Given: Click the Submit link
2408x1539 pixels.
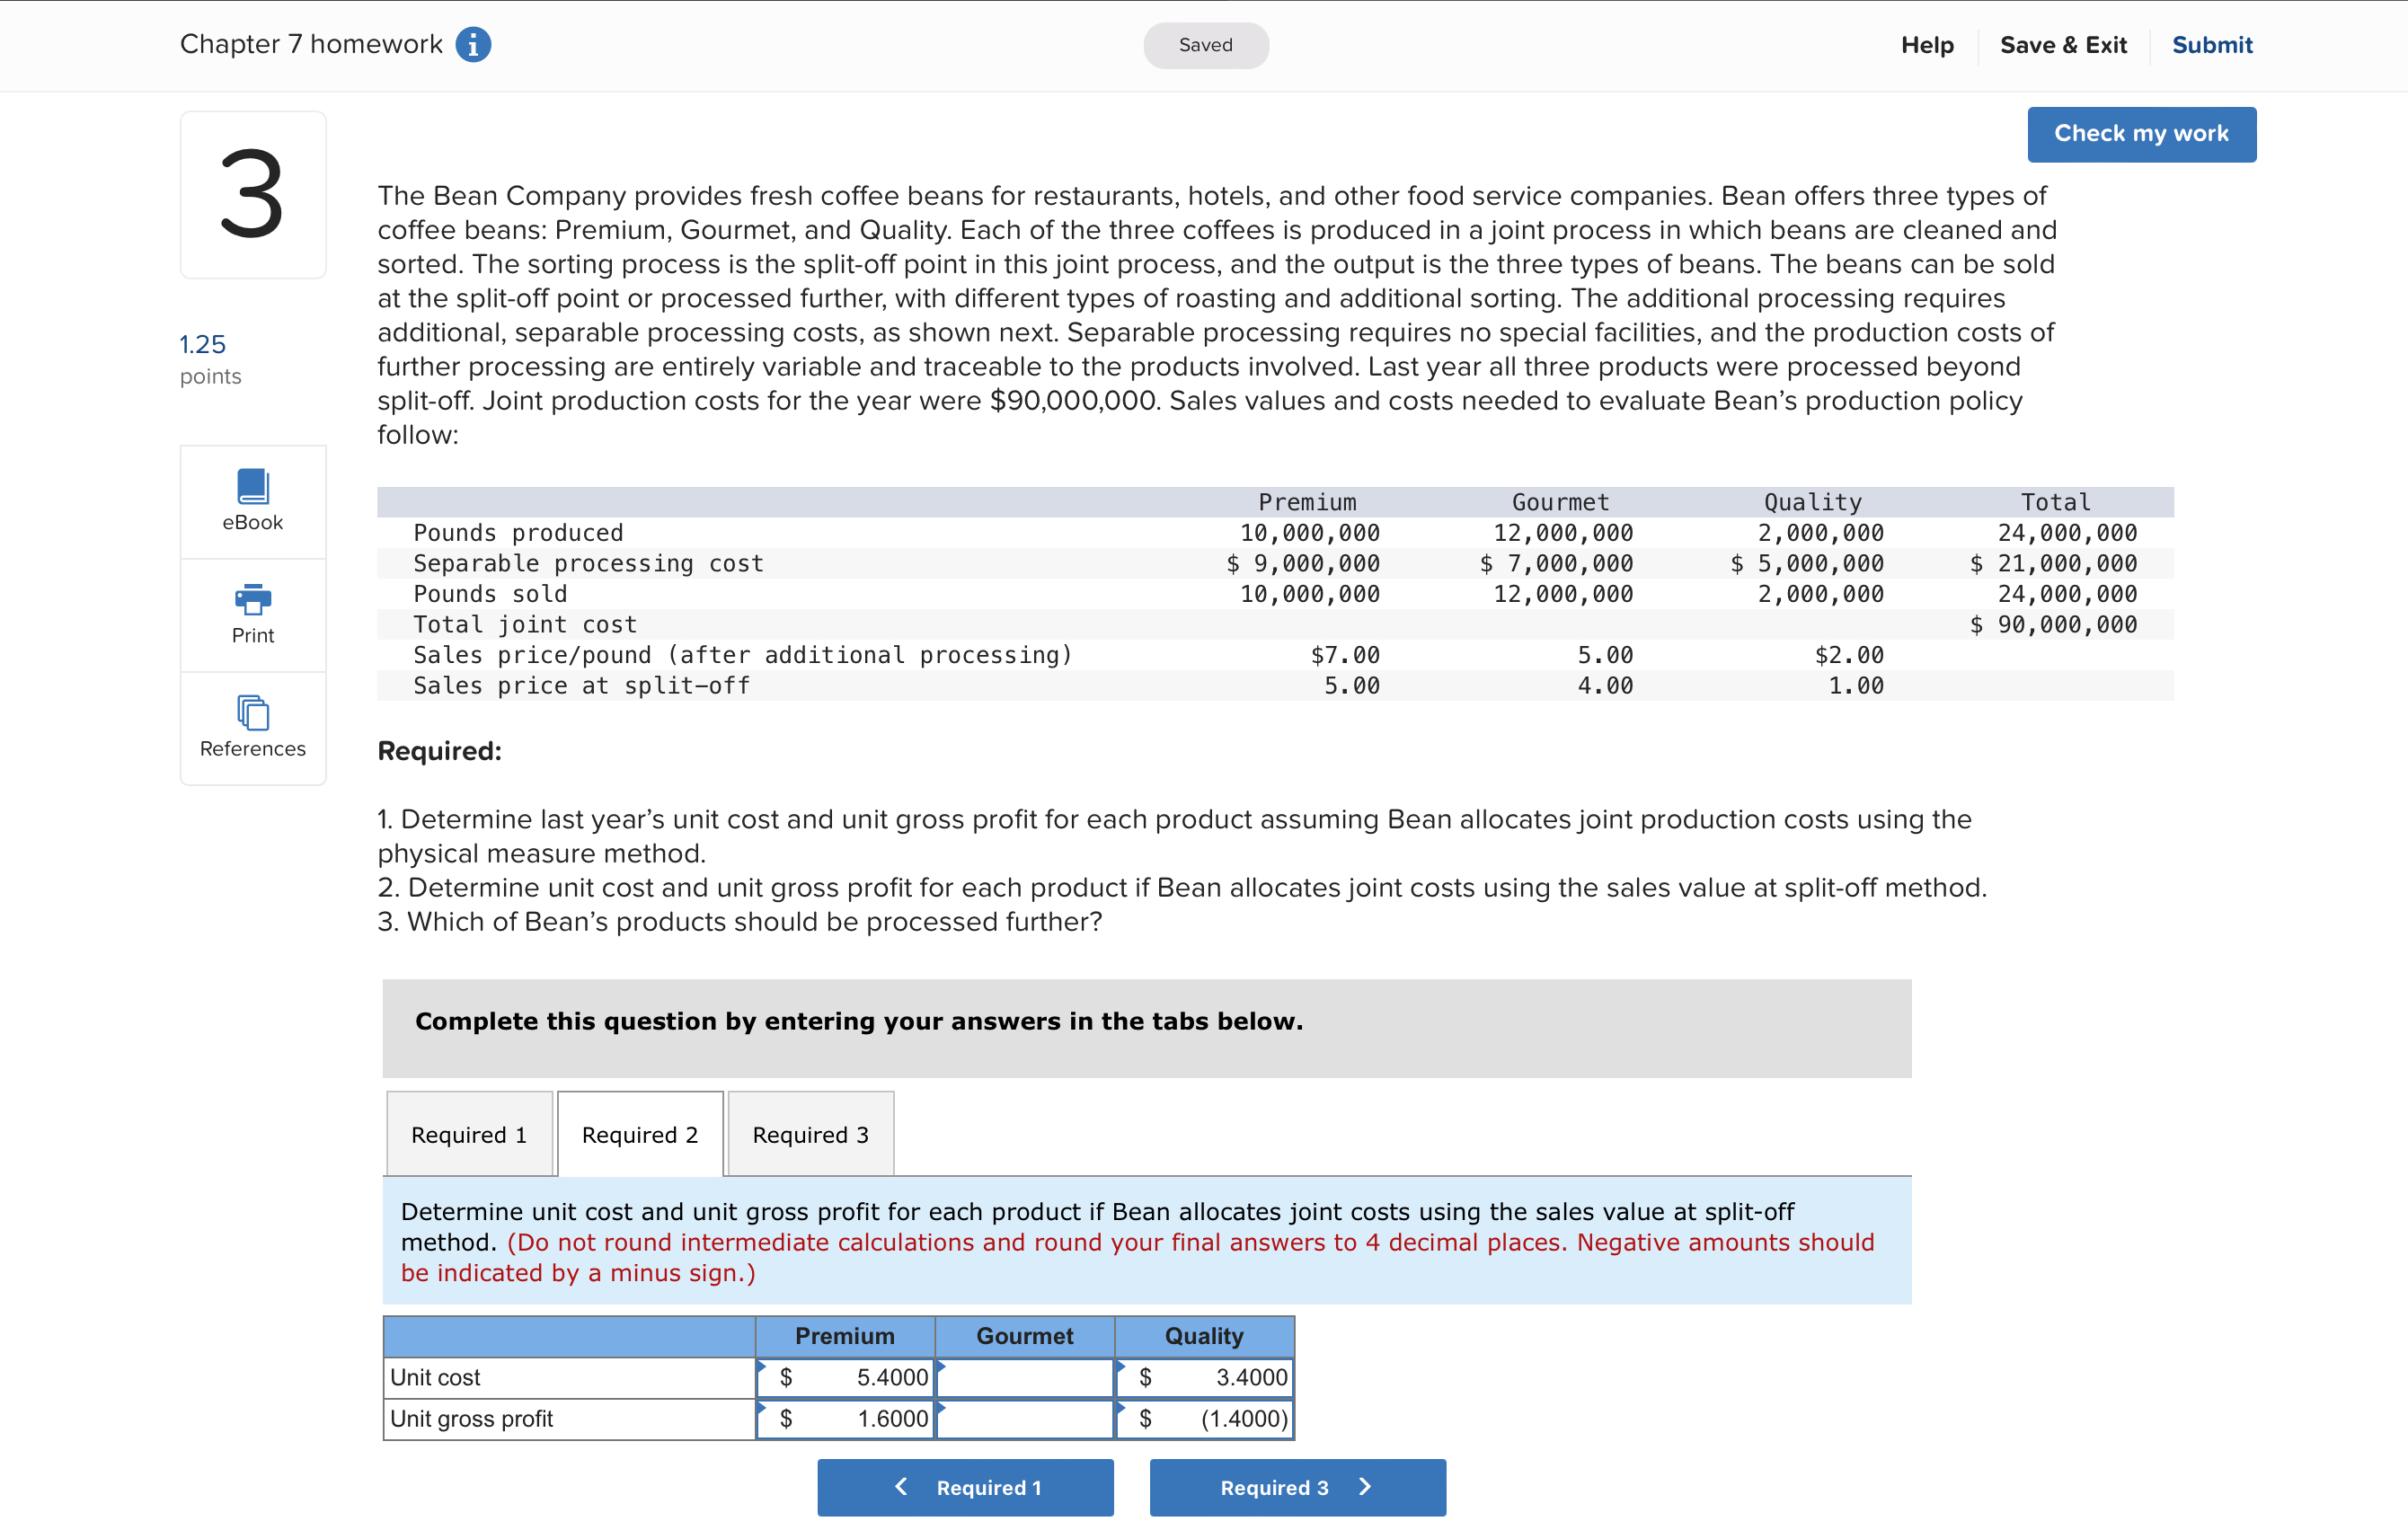Looking at the screenshot, I should coord(2211,45).
